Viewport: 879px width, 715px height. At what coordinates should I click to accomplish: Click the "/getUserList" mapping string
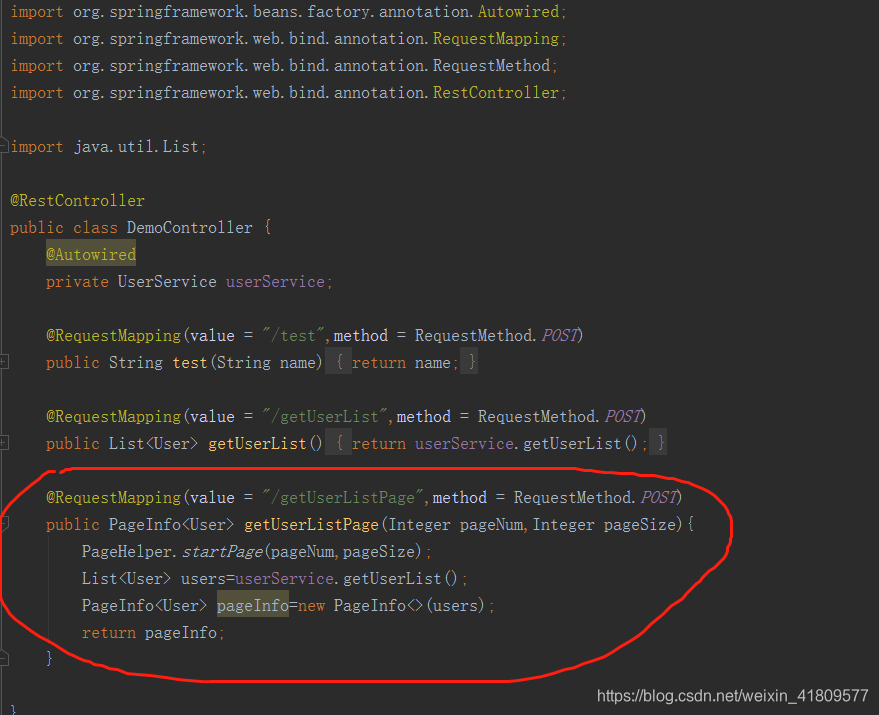pyautogui.click(x=325, y=417)
